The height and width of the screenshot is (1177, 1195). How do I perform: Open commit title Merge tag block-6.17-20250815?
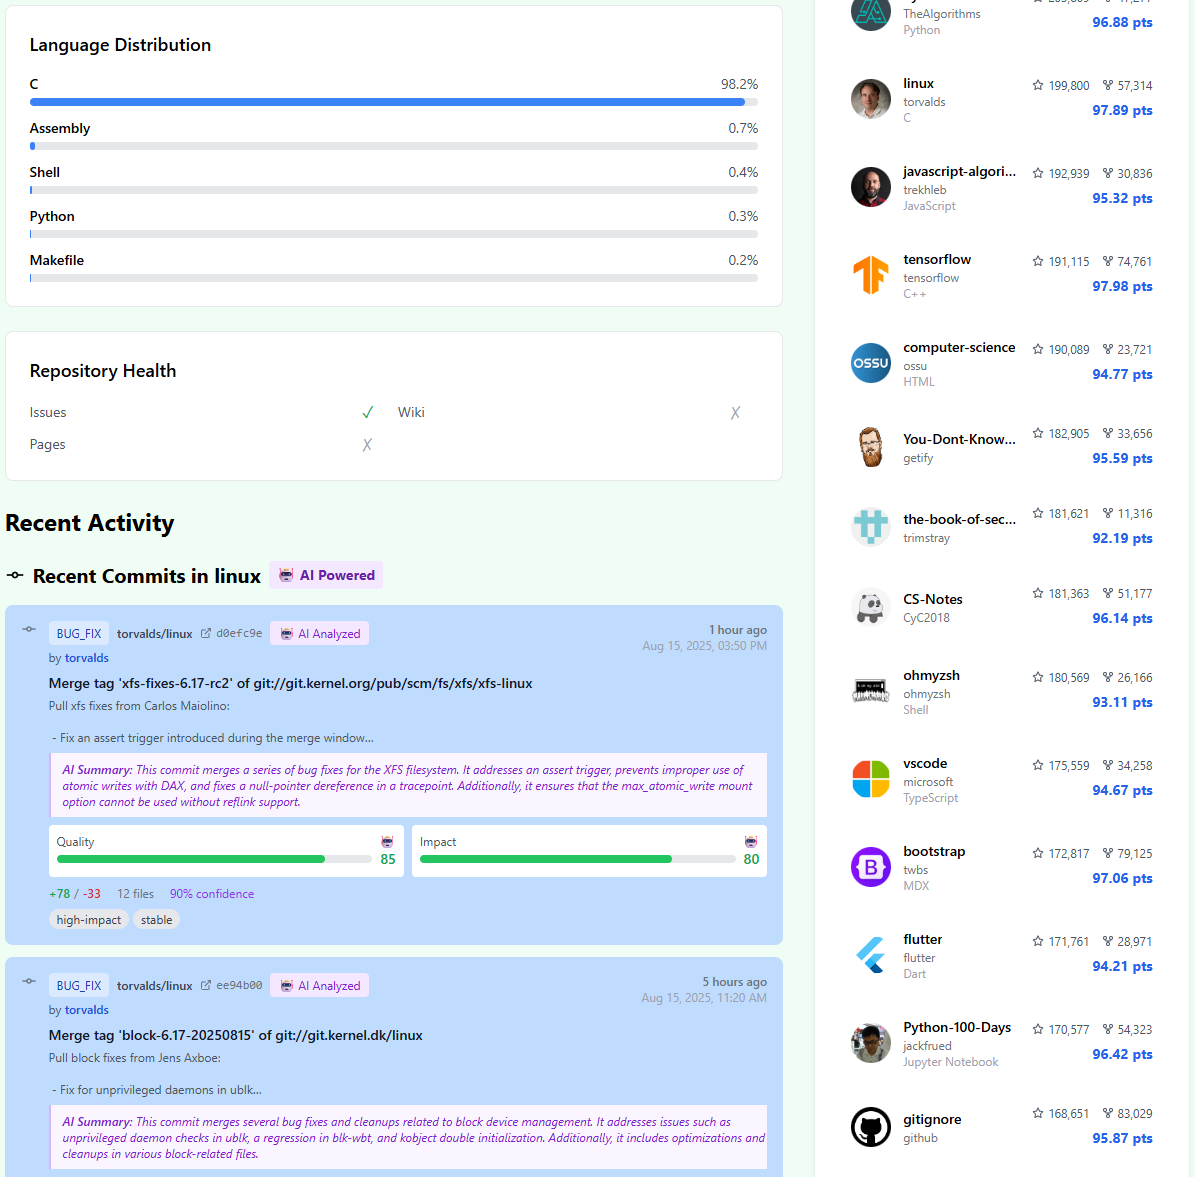point(235,1035)
